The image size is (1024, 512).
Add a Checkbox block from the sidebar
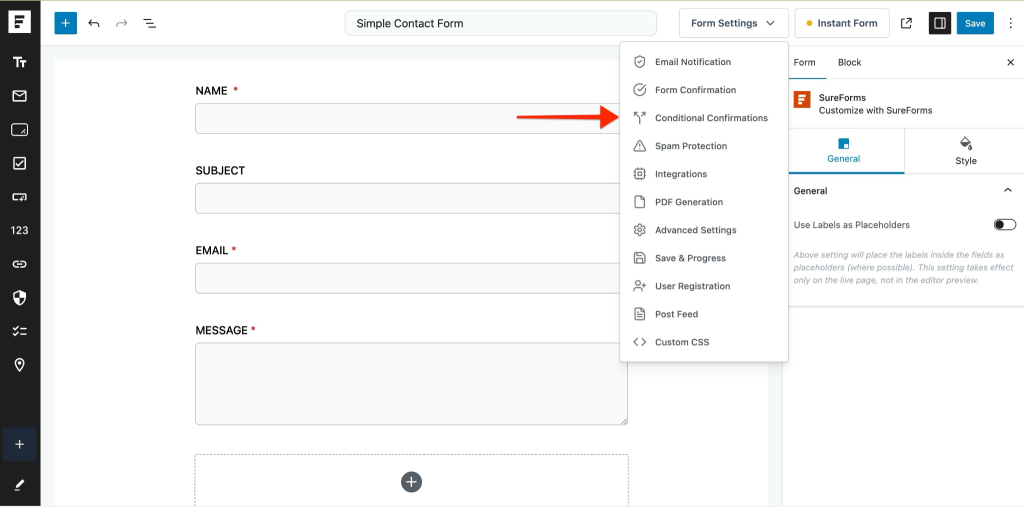tap(20, 163)
